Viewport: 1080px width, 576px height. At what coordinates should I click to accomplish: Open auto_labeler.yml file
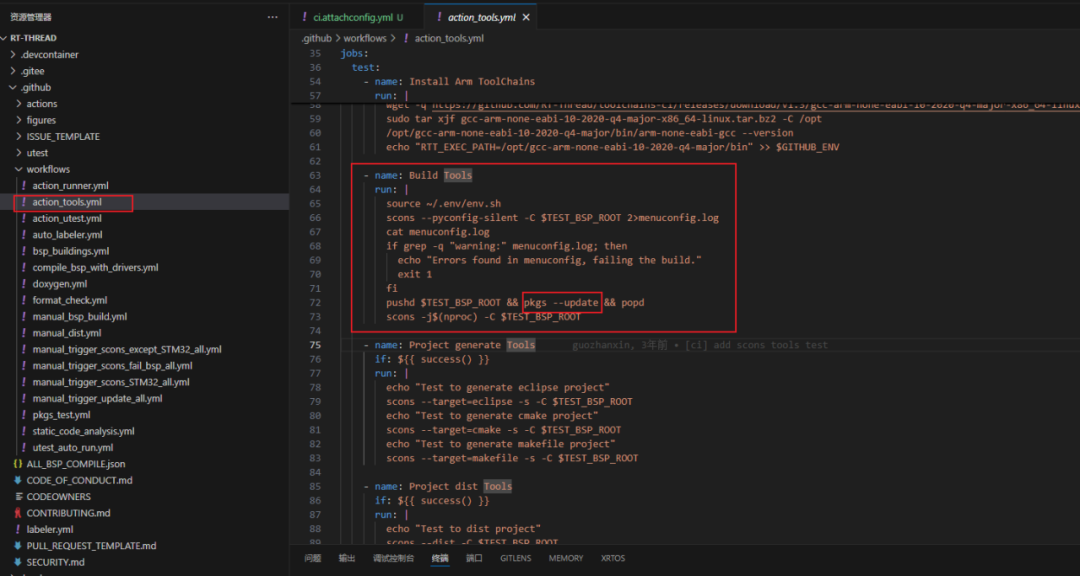coord(67,235)
